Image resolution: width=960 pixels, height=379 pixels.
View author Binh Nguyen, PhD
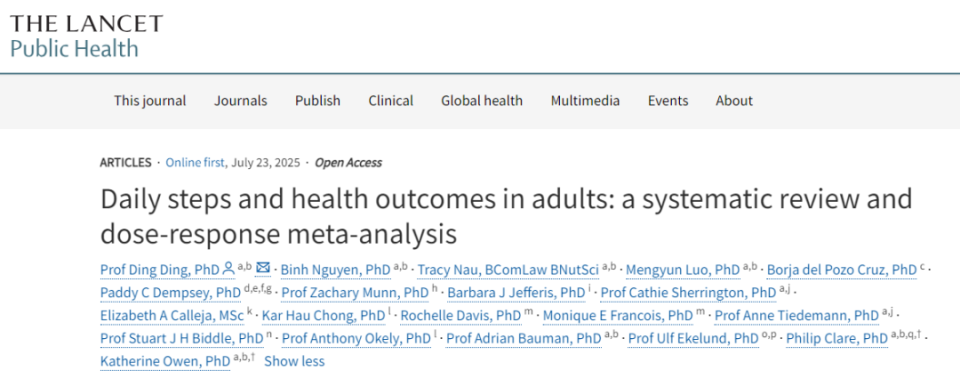click(336, 269)
